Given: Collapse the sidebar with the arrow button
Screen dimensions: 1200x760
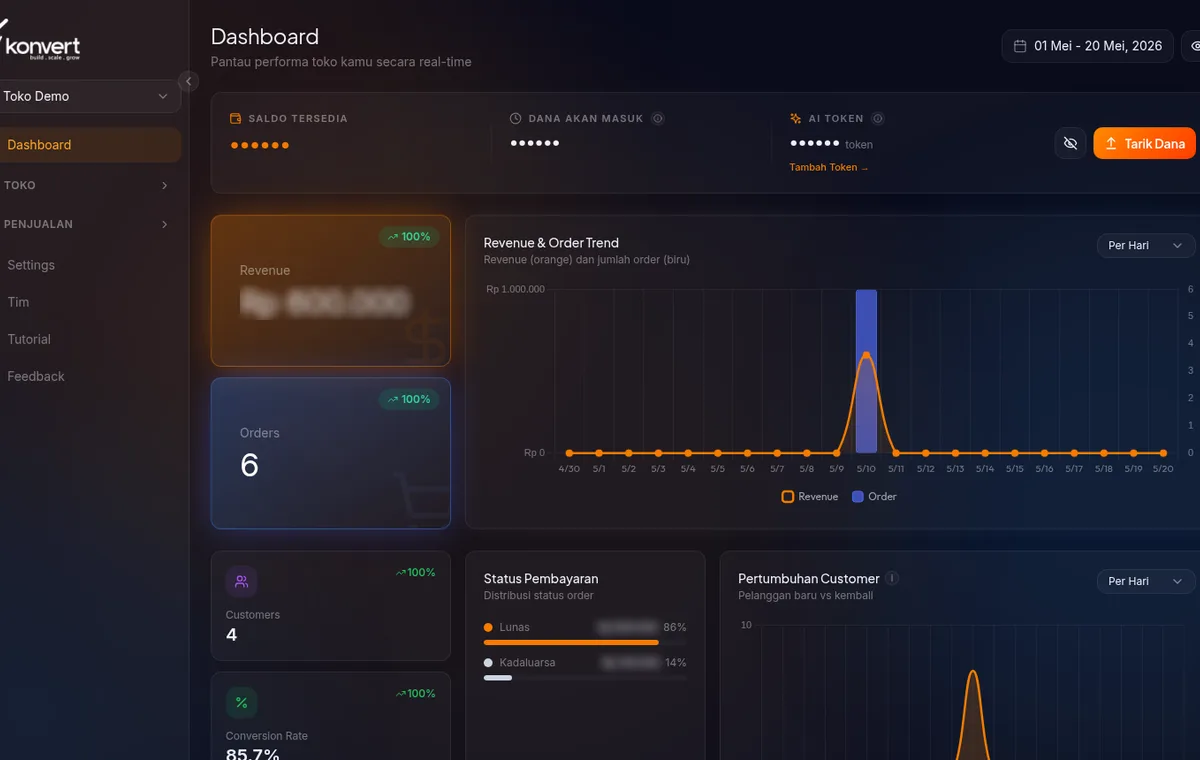Looking at the screenshot, I should click(x=189, y=81).
